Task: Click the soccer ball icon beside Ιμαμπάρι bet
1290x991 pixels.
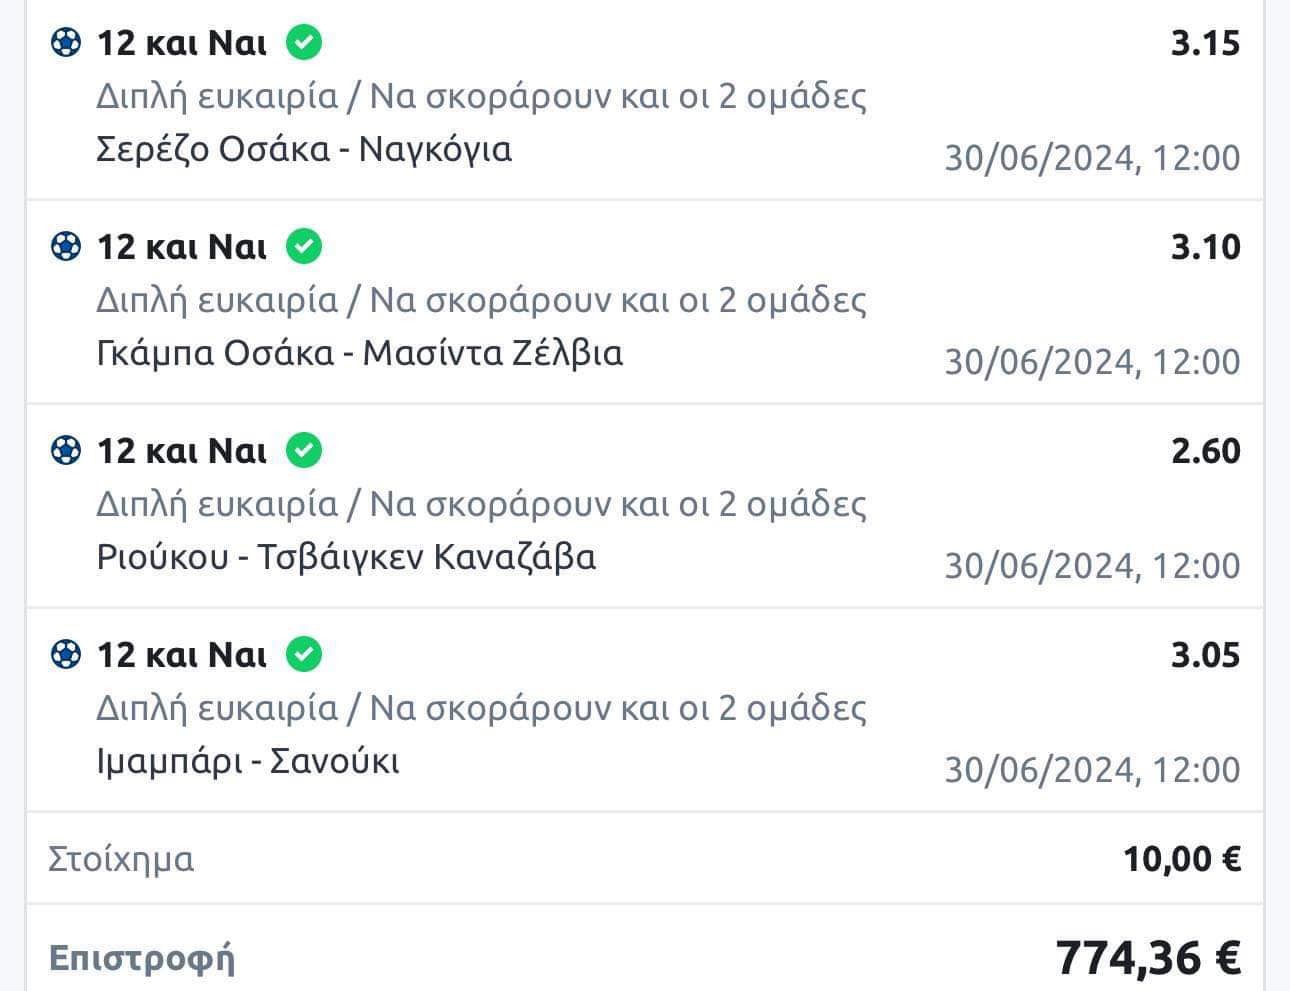Action: coord(65,655)
